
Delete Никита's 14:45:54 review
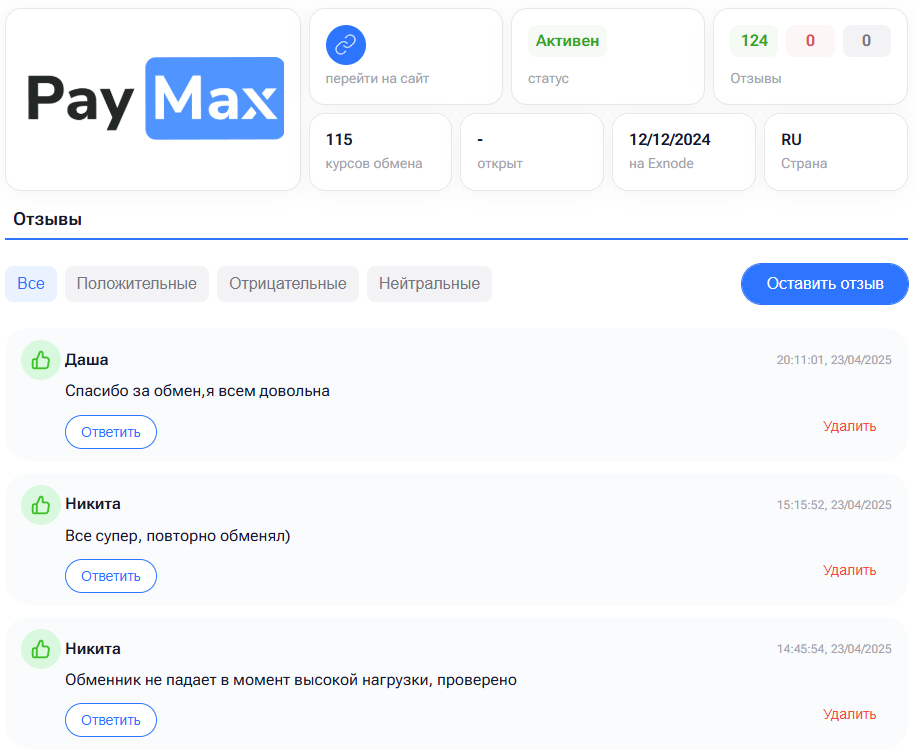pos(849,714)
